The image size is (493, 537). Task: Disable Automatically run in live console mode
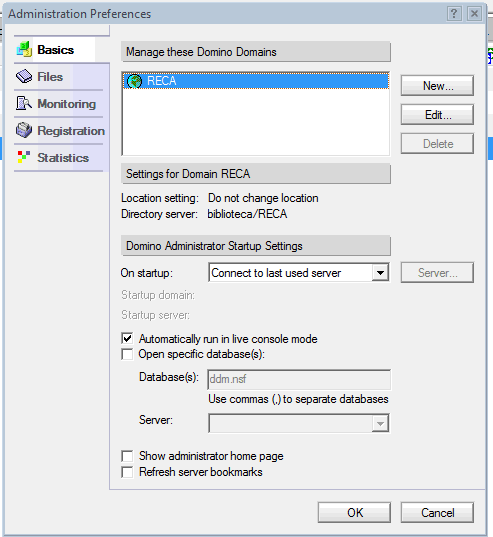point(127,339)
